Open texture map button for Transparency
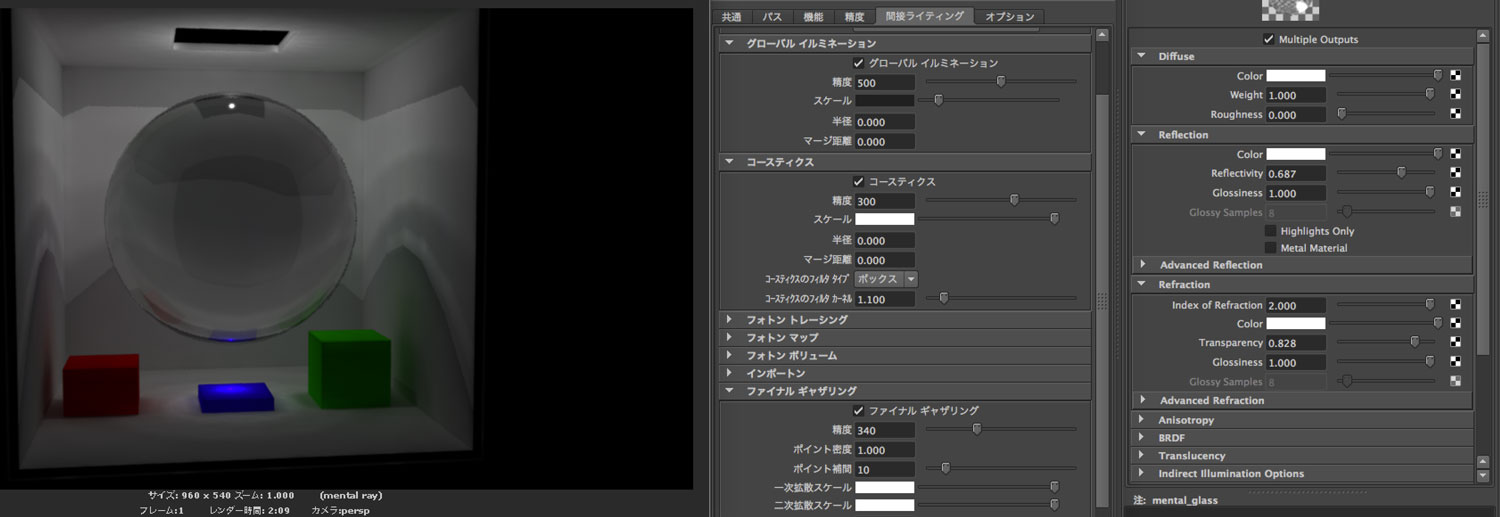Screen dimensions: 1500x517 click(x=1456, y=343)
